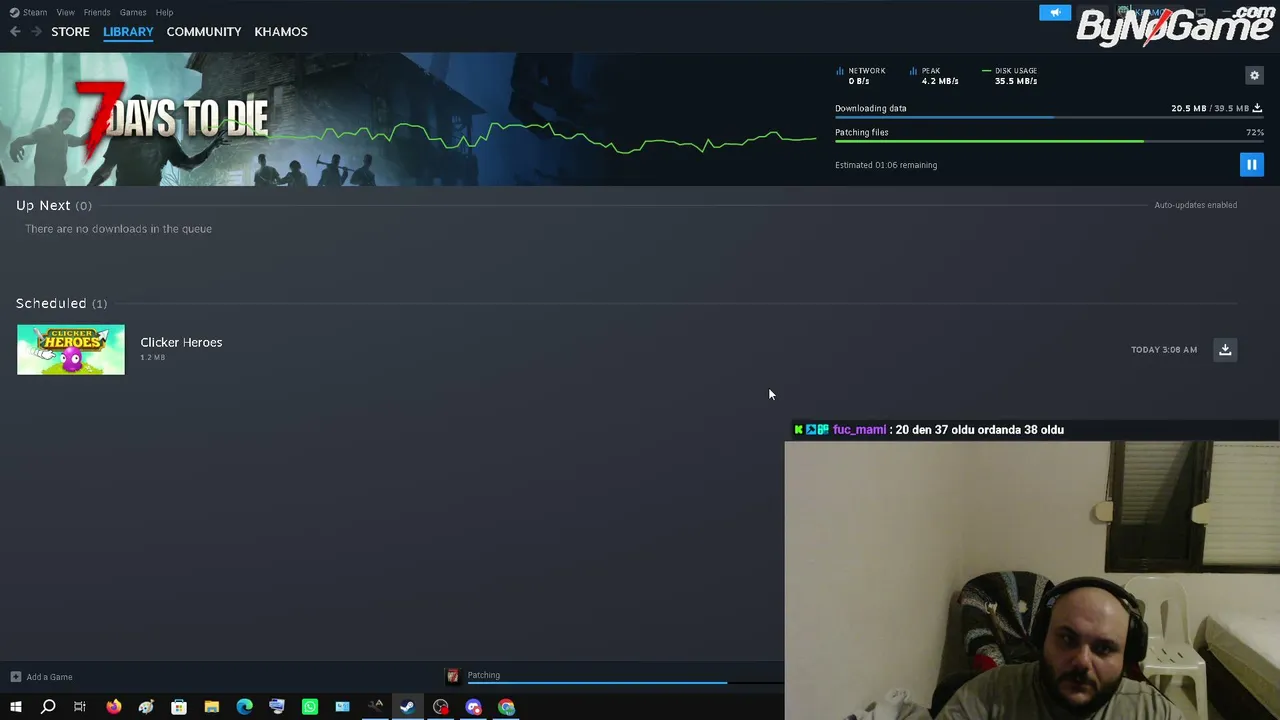This screenshot has width=1280, height=720.
Task: Switch to Google Chrome in the taskbar
Action: click(507, 707)
